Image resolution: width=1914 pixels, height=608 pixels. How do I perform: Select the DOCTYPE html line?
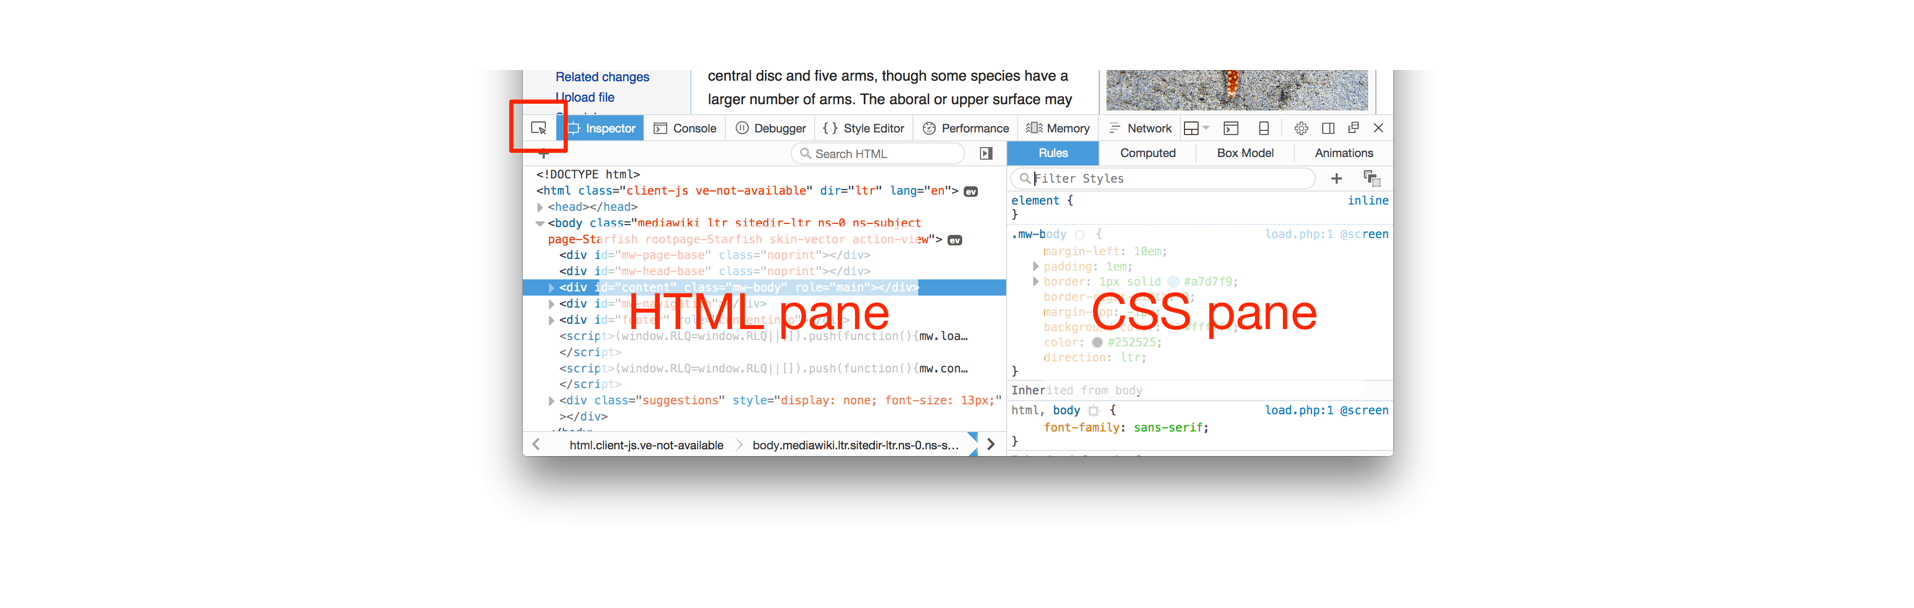[588, 174]
